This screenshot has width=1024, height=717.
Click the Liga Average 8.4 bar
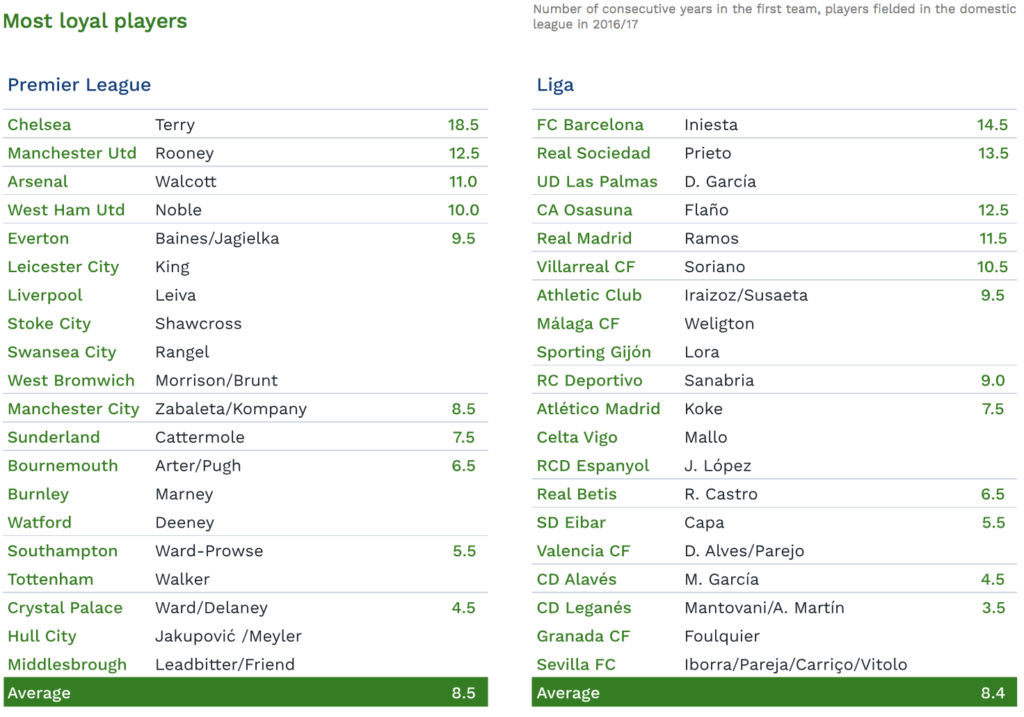pyautogui.click(x=774, y=693)
